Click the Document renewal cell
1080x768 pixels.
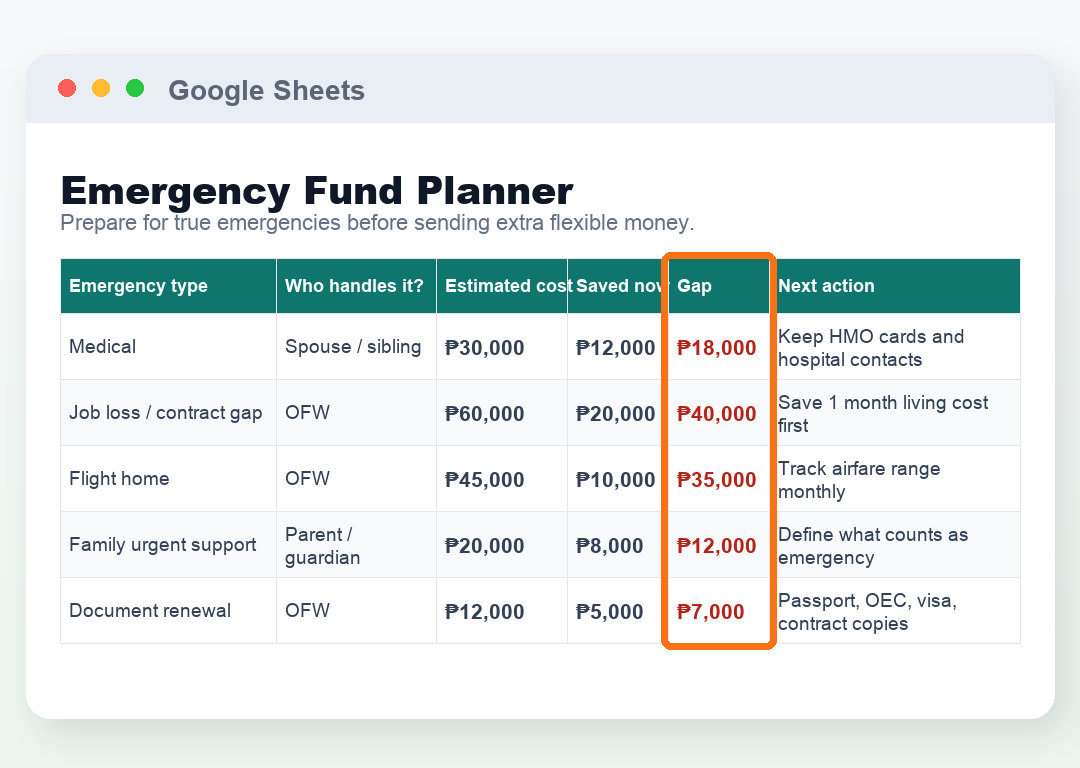169,611
